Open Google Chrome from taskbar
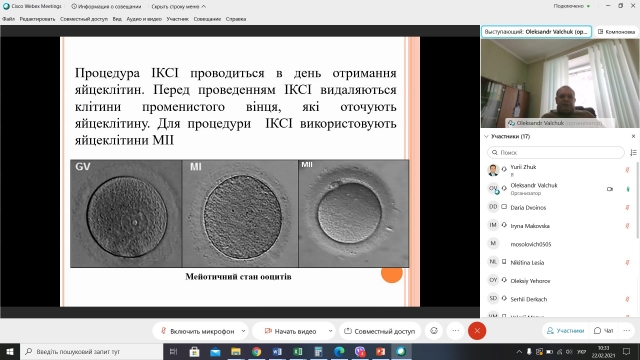This screenshot has height=360, width=640. 256,351
